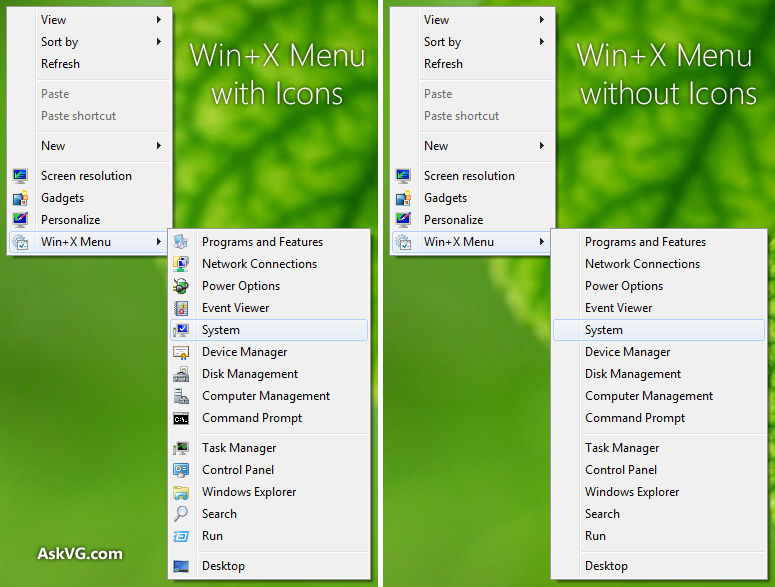Select Computer Management in the icon-less Win+X menu
Image resolution: width=775 pixels, height=587 pixels.
coord(649,396)
